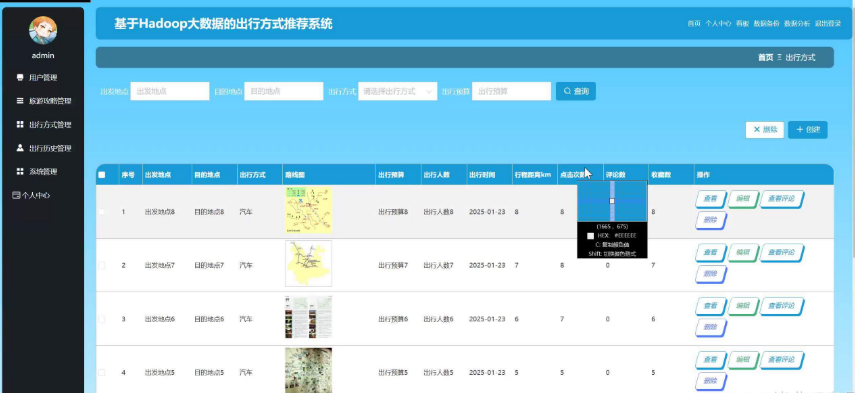Click 查看评论 for row 出发地点7
This screenshot has width=855, height=393.
(x=782, y=253)
